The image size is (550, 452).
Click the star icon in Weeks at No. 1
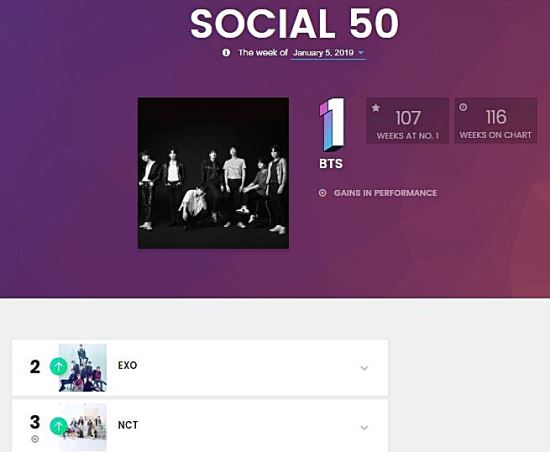tap(376, 108)
